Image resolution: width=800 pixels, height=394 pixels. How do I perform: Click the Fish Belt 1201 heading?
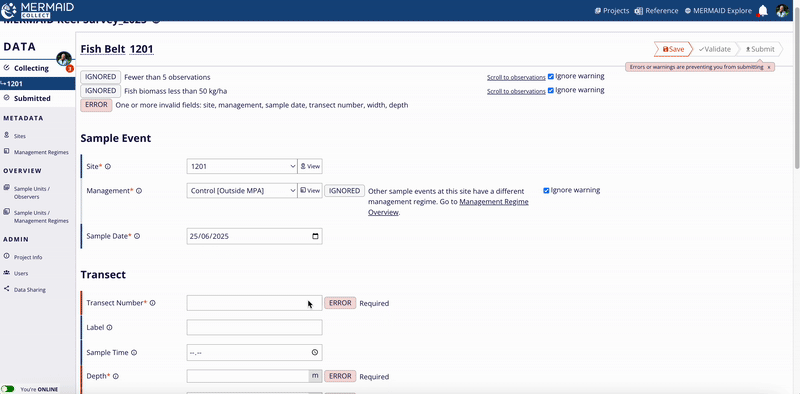coord(117,50)
